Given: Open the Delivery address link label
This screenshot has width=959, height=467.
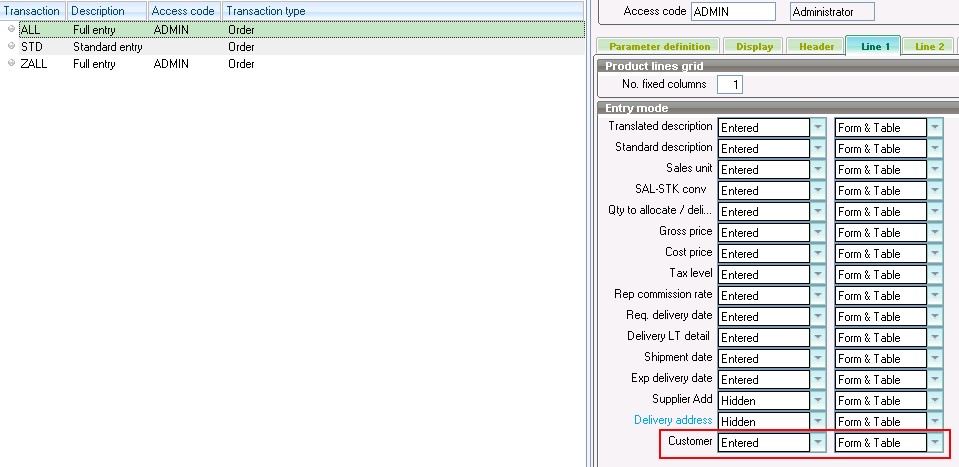Looking at the screenshot, I should click(673, 420).
